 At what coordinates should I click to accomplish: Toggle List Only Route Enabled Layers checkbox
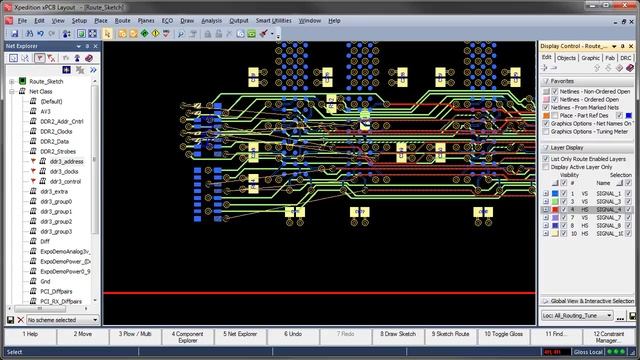(x=546, y=159)
